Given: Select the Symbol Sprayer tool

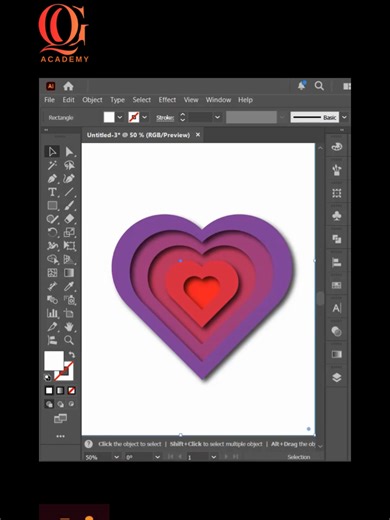Looking at the screenshot, I should [69, 300].
